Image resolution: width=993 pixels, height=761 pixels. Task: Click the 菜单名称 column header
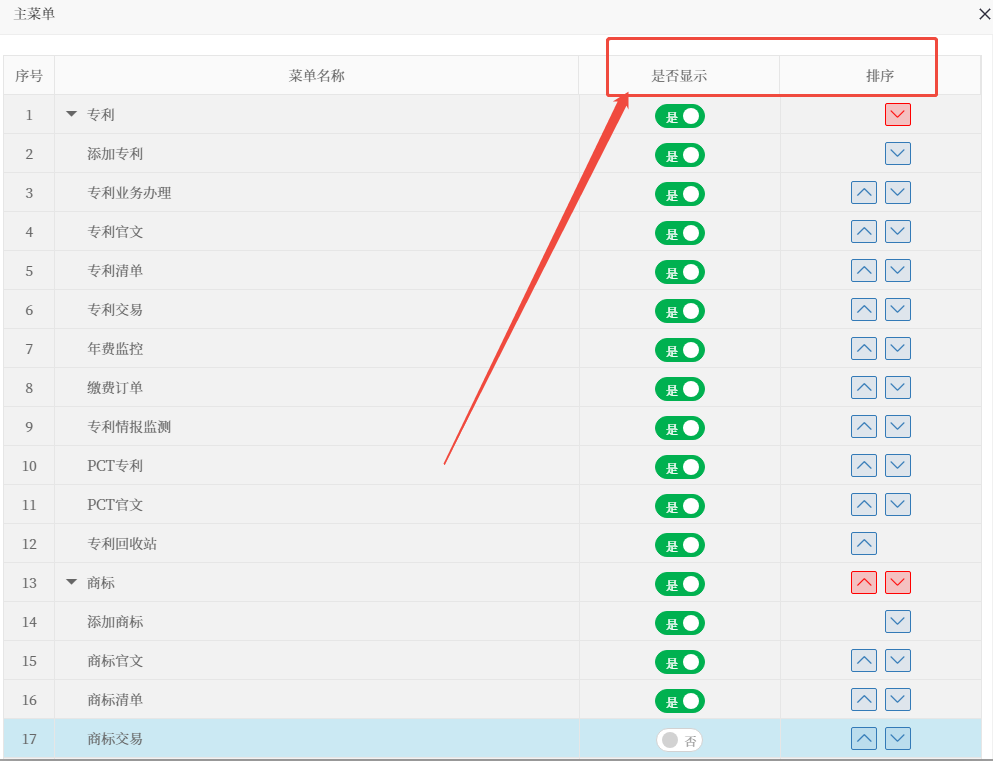click(316, 76)
